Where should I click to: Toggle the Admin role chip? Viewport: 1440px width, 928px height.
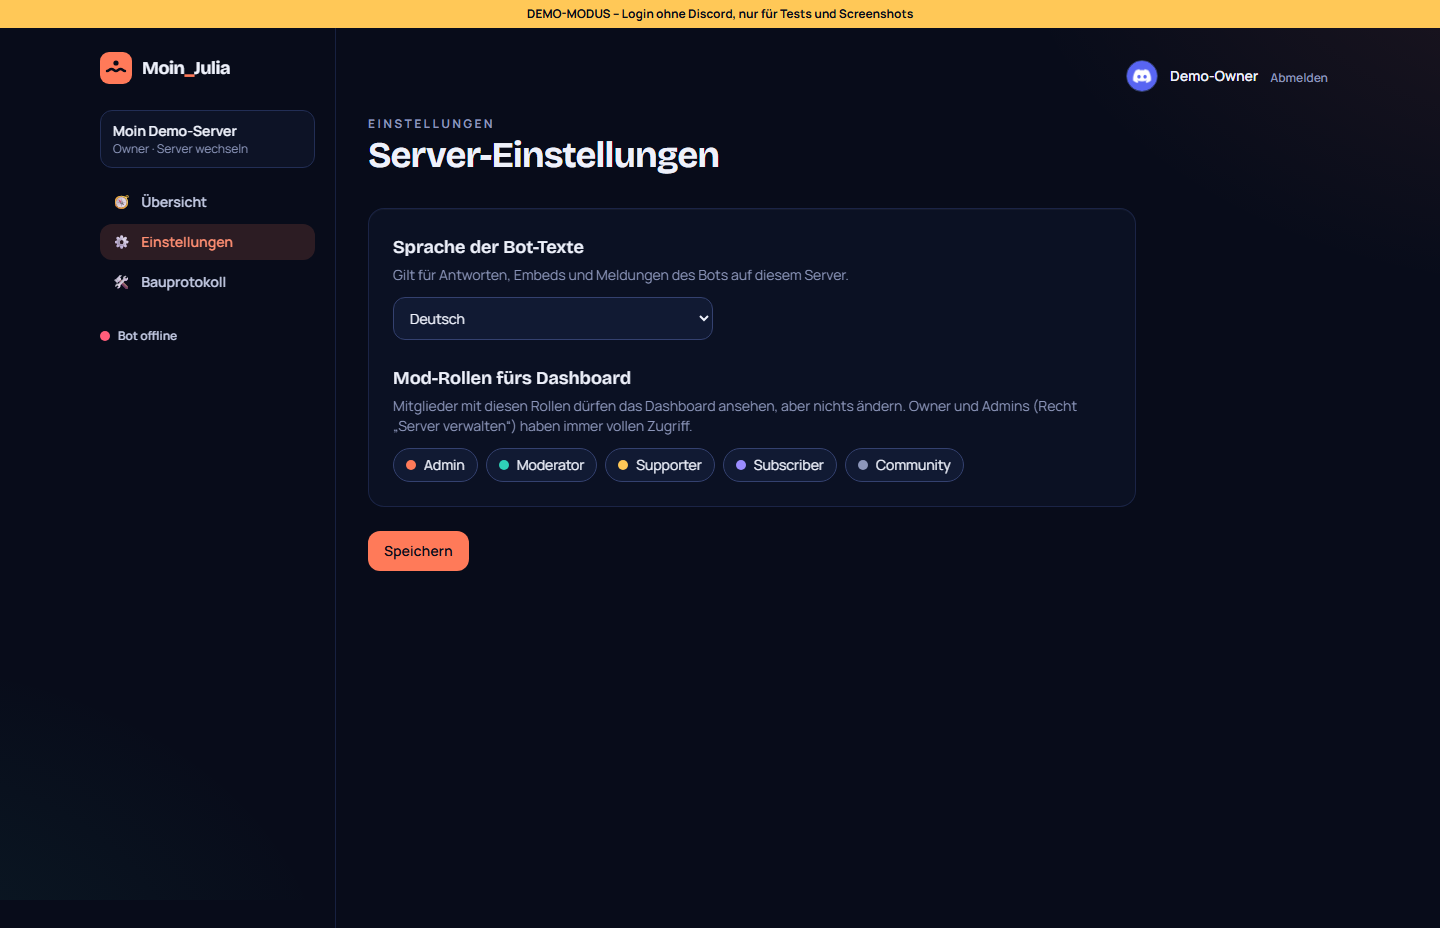tap(435, 465)
